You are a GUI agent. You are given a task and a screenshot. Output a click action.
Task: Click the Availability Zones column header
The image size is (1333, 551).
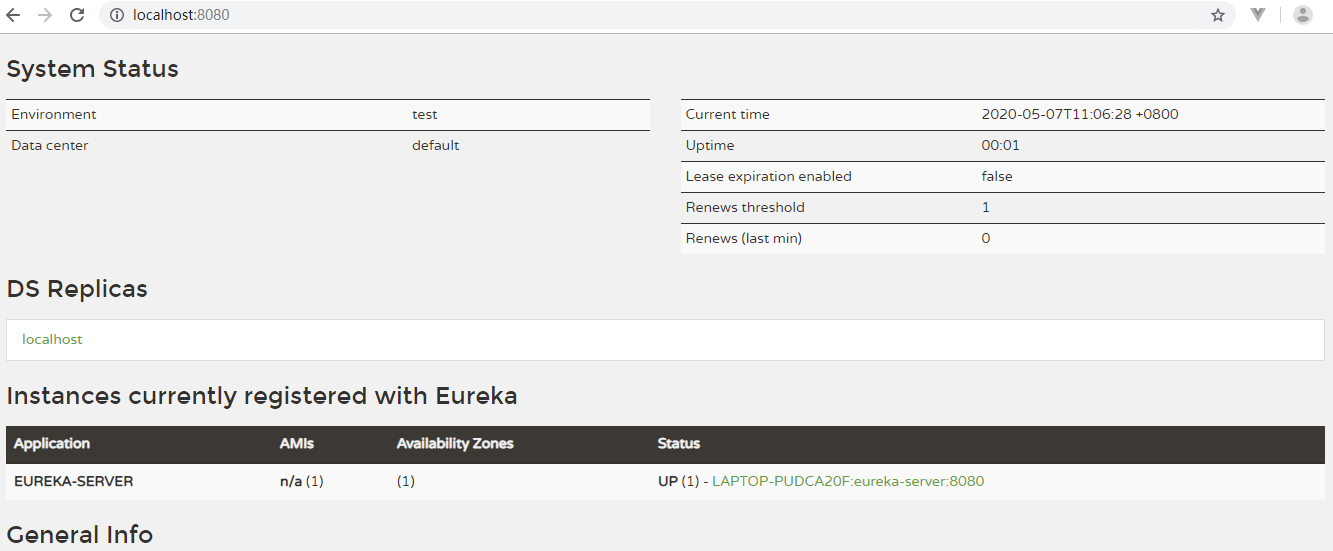click(x=455, y=444)
